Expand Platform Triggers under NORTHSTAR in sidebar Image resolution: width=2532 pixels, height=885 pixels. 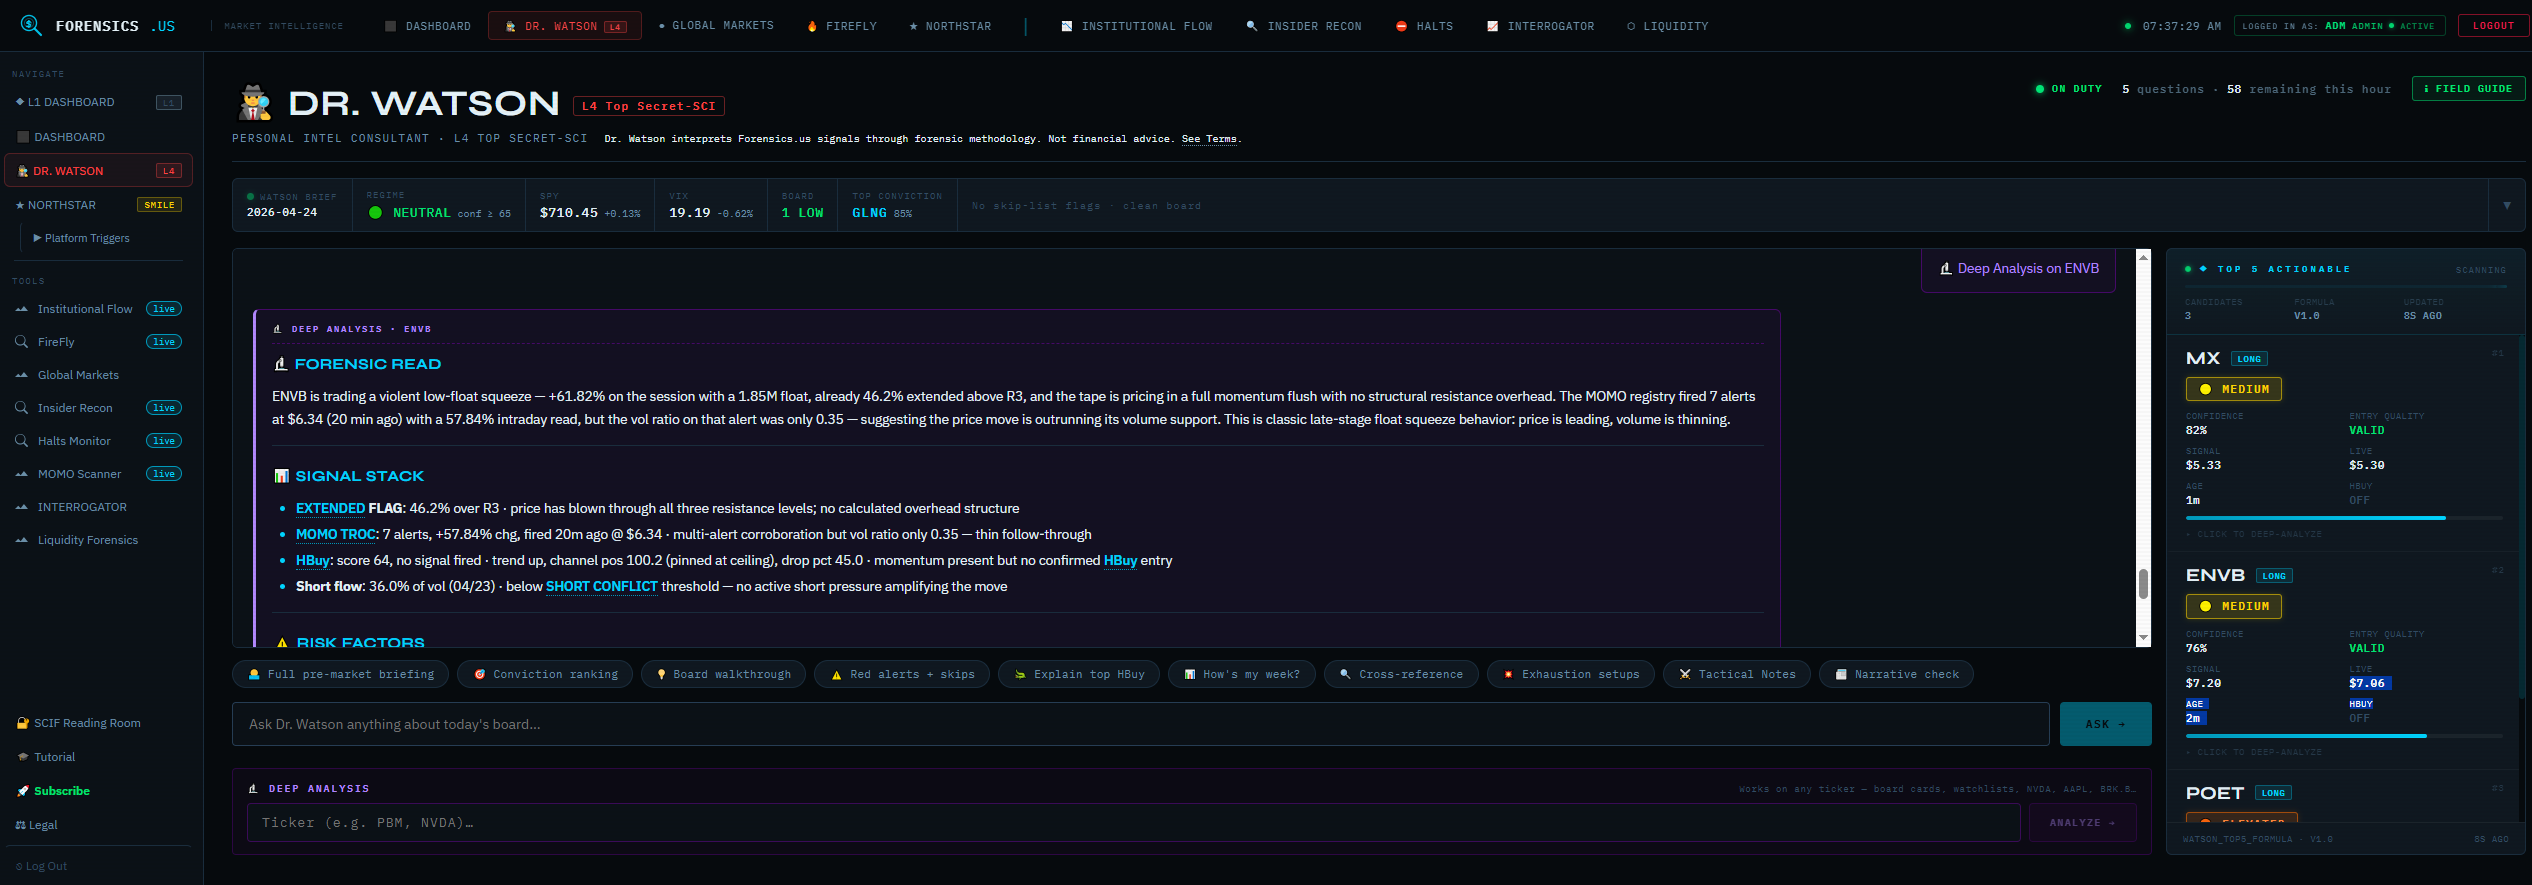click(82, 238)
